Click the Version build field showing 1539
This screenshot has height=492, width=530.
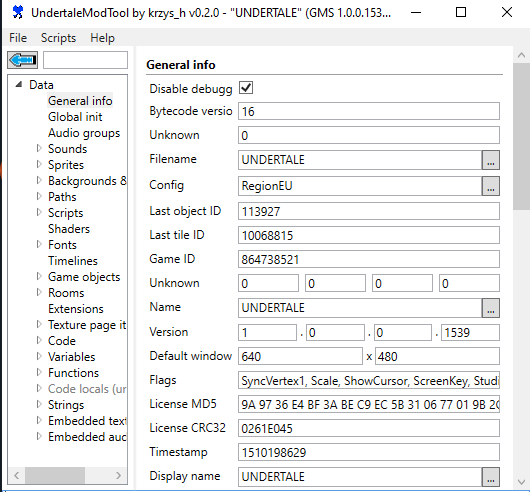(x=470, y=333)
